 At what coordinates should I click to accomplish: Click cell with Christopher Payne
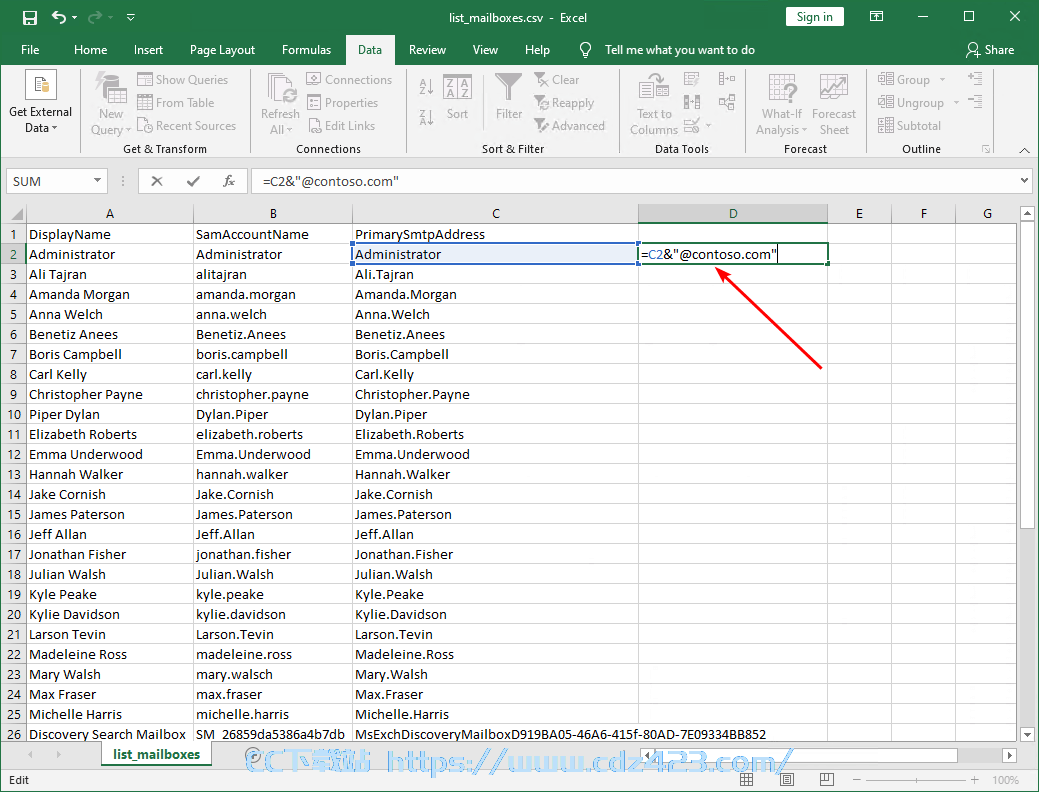(110, 394)
